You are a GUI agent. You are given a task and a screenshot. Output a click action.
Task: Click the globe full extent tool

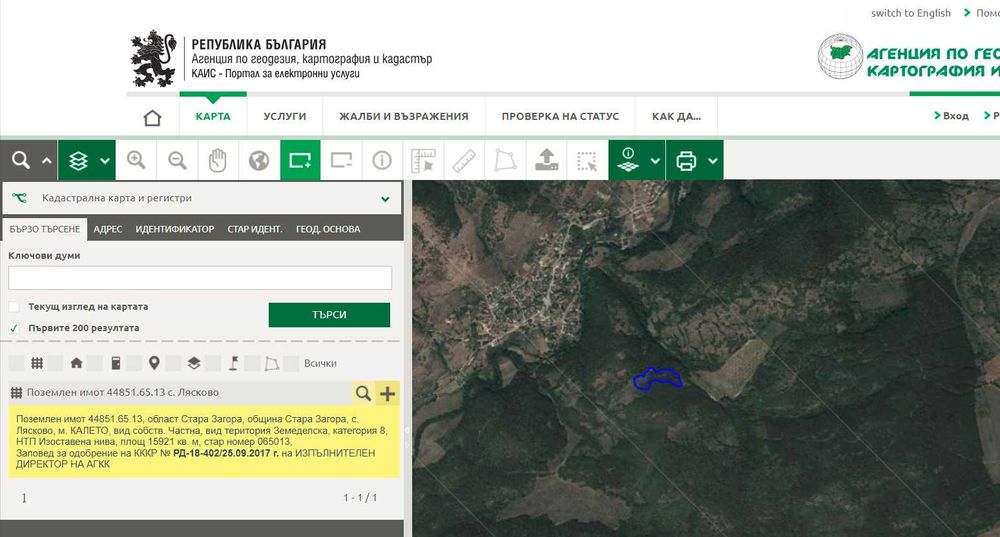pos(259,160)
